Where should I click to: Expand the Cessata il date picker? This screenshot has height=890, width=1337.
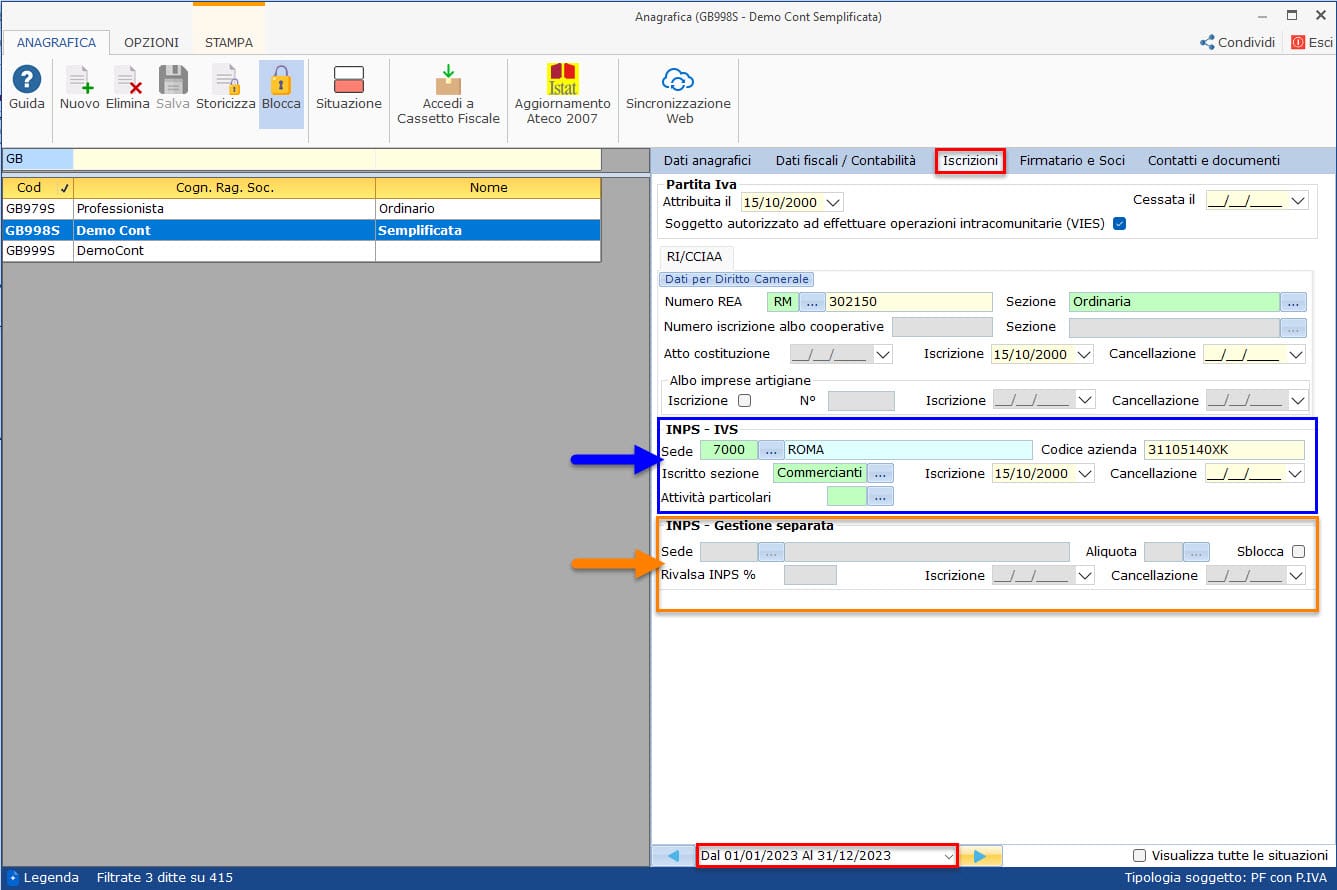pyautogui.click(x=1298, y=200)
